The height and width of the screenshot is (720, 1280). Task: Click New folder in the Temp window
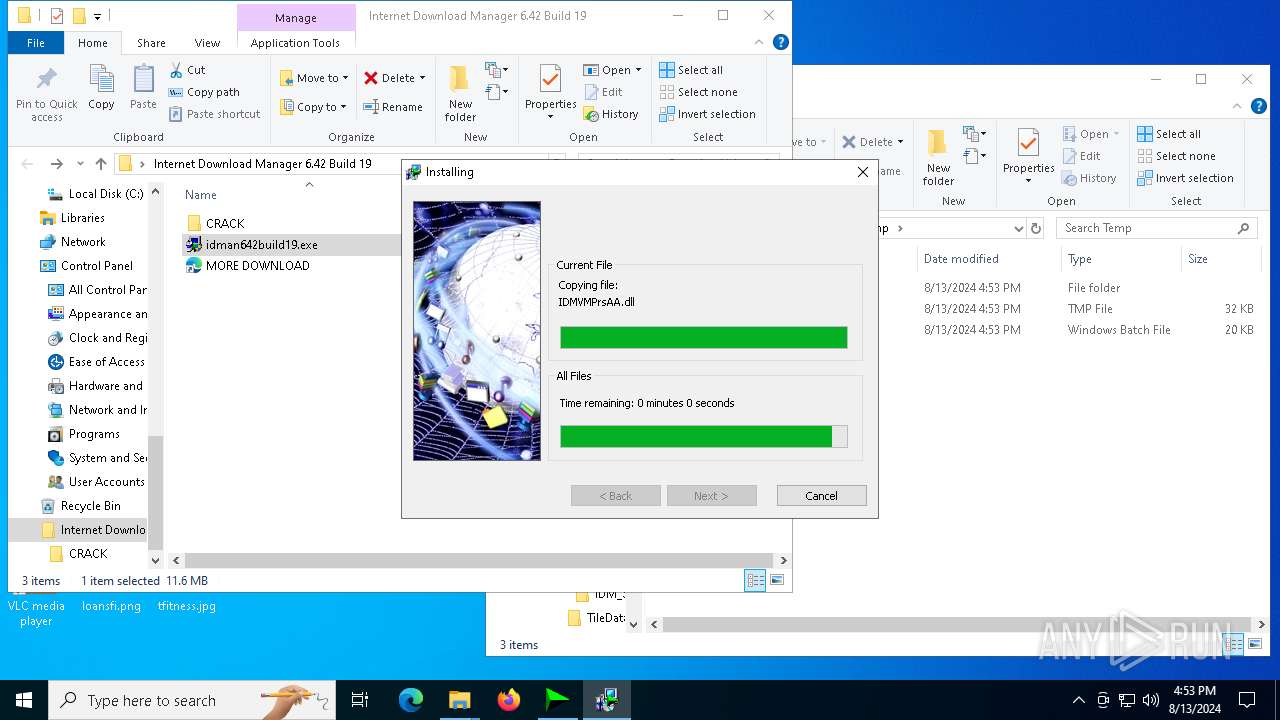[938, 158]
